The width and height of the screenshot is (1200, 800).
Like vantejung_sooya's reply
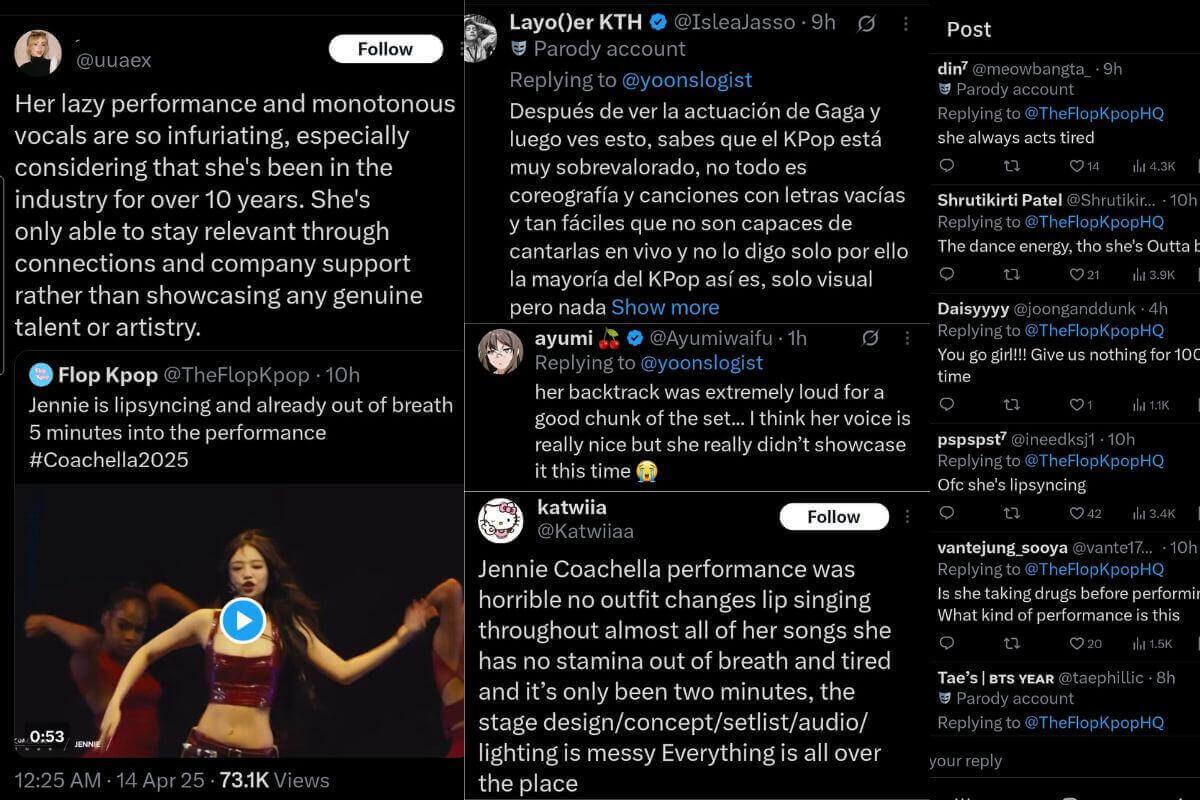pos(1076,643)
